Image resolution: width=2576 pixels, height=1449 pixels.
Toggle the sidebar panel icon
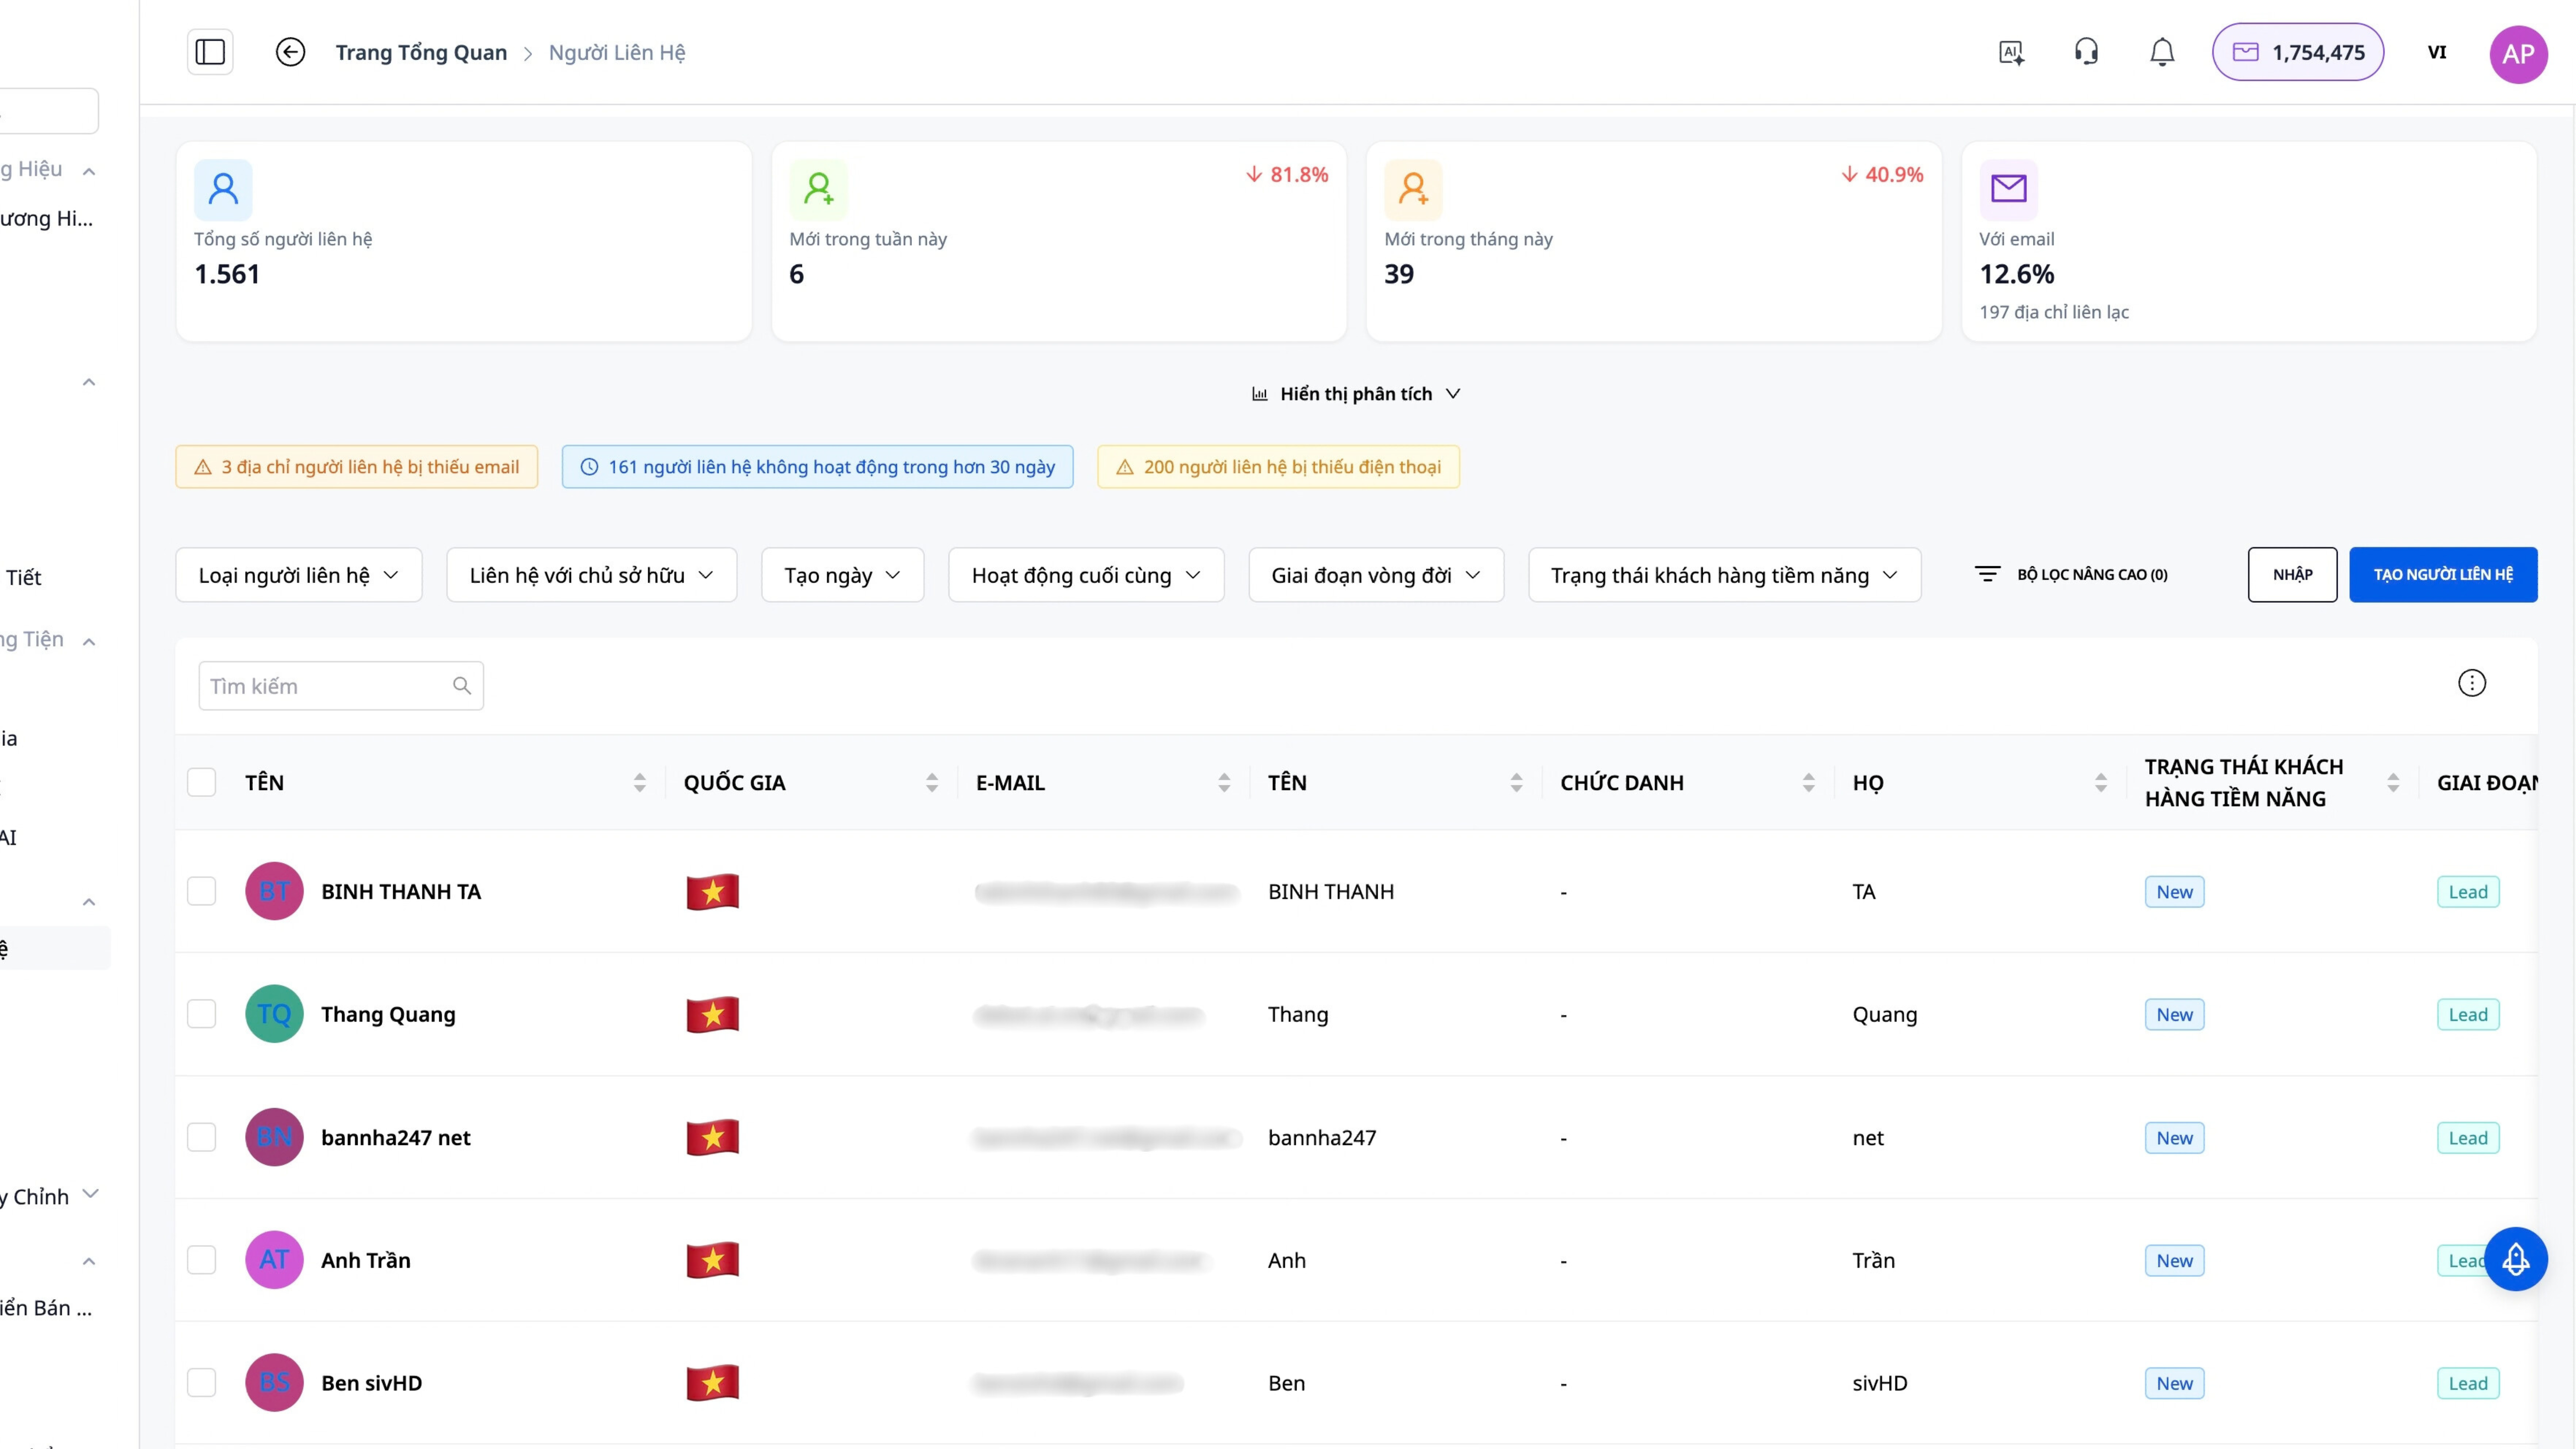[210, 52]
